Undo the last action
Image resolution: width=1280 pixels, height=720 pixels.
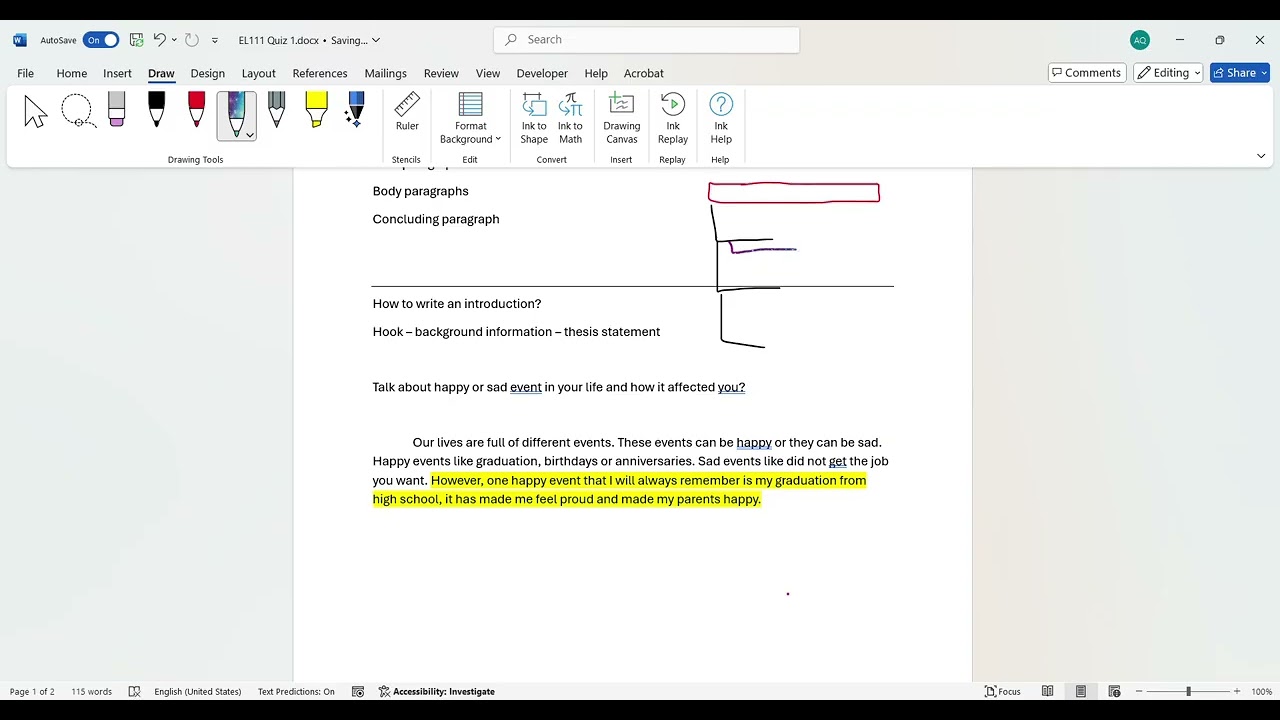click(x=159, y=40)
